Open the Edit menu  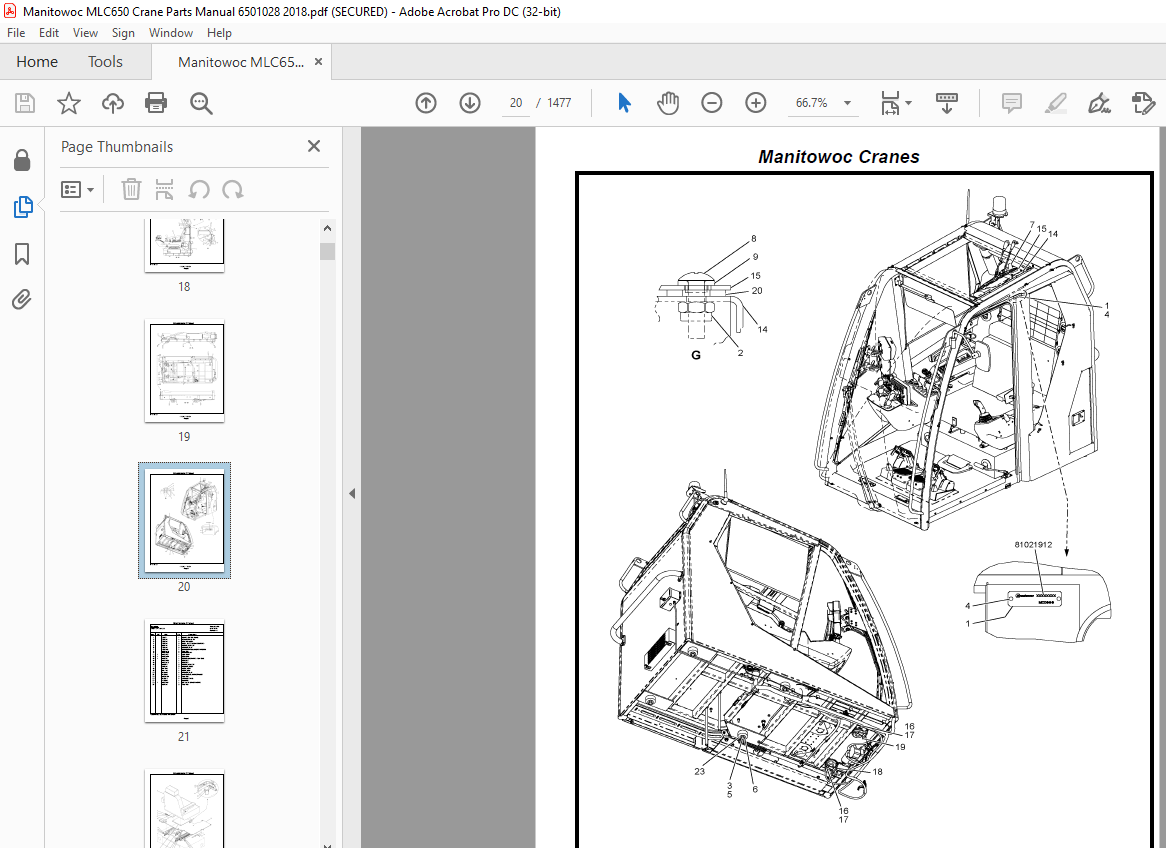coord(49,33)
